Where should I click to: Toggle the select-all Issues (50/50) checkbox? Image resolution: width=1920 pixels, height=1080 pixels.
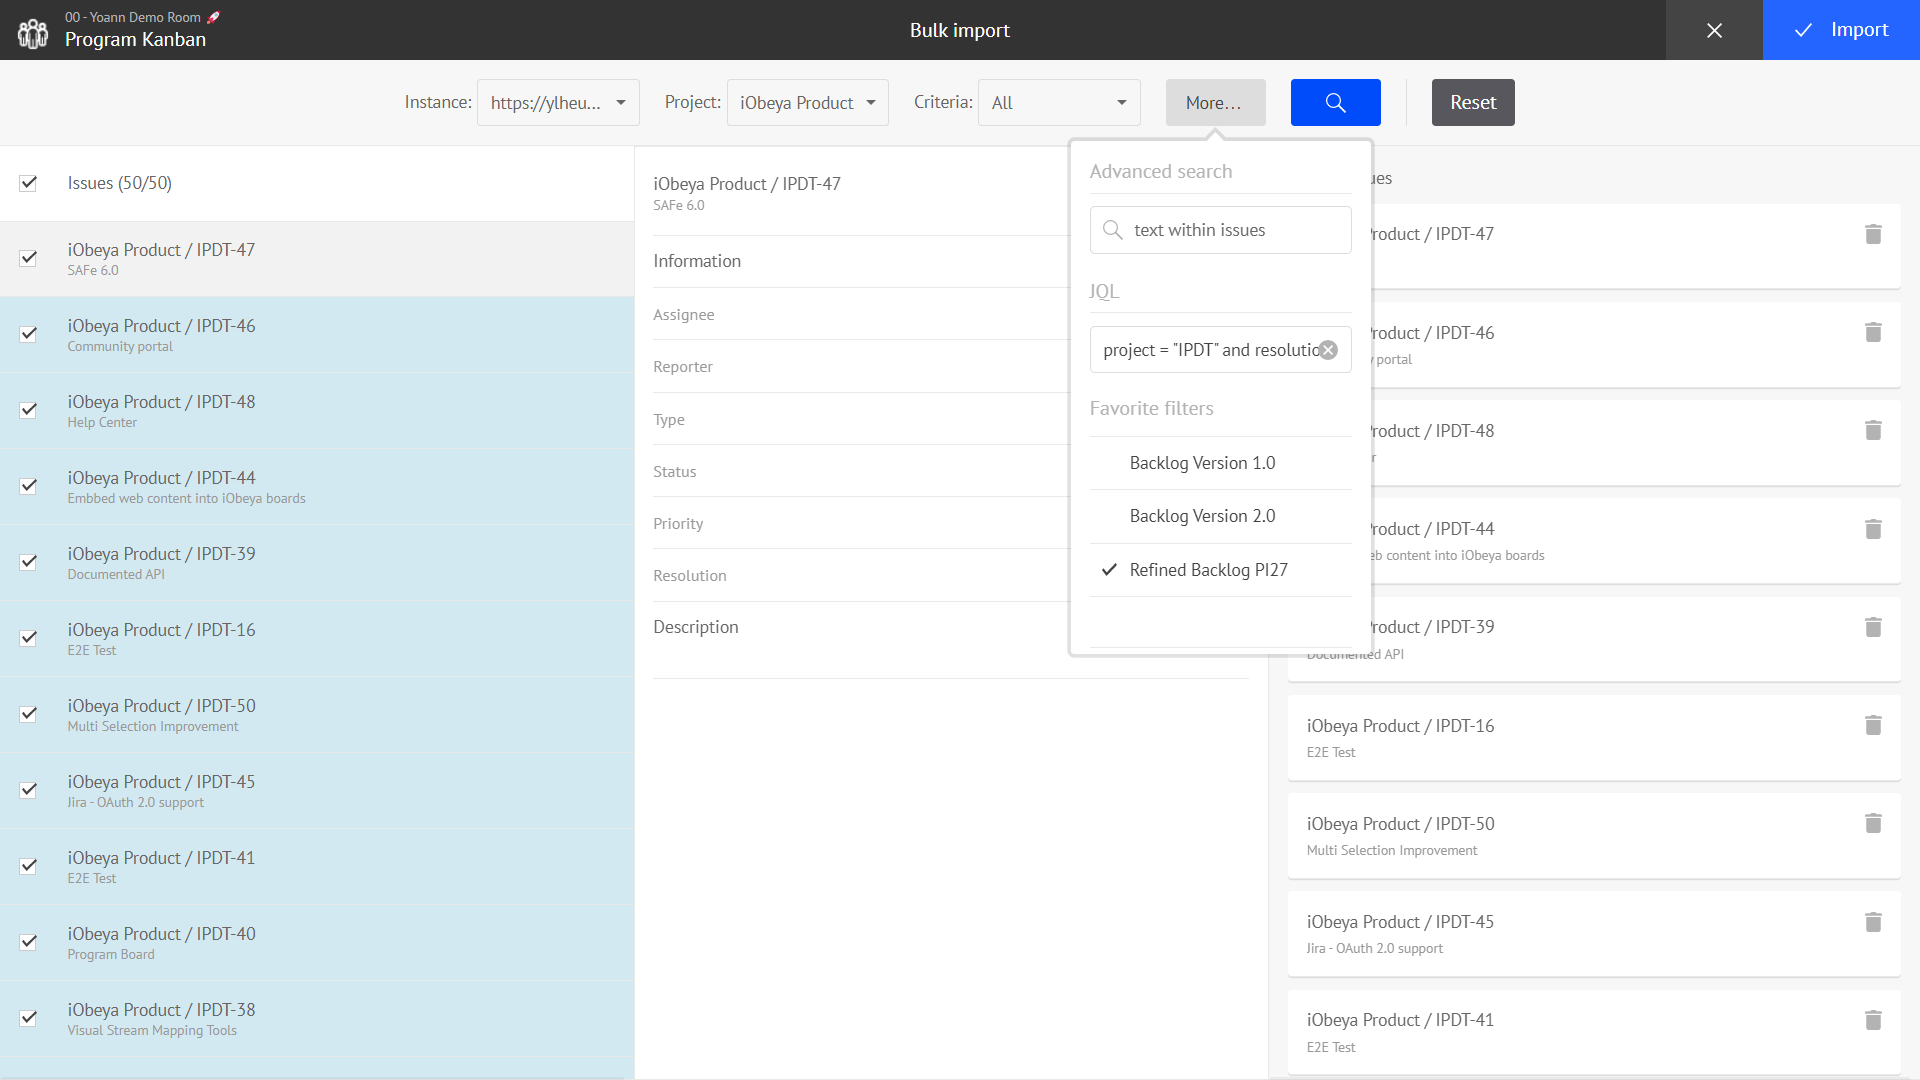[28, 183]
